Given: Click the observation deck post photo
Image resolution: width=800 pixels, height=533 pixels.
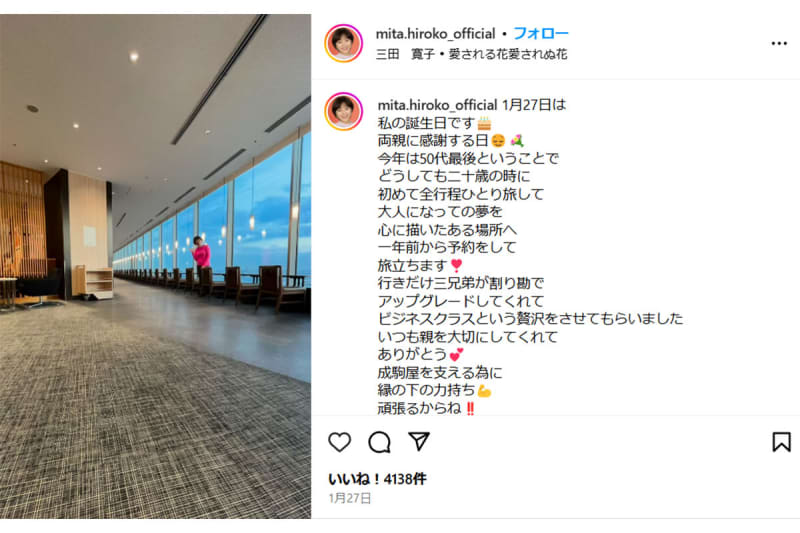Looking at the screenshot, I should (x=155, y=266).
